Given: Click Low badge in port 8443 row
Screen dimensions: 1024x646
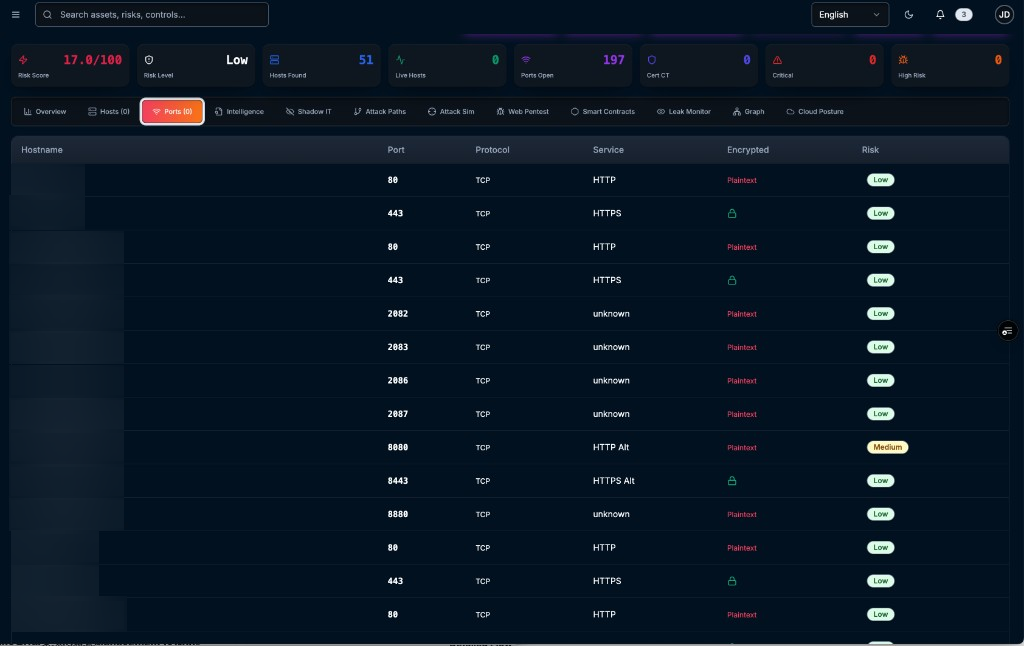Looking at the screenshot, I should 880,481.
